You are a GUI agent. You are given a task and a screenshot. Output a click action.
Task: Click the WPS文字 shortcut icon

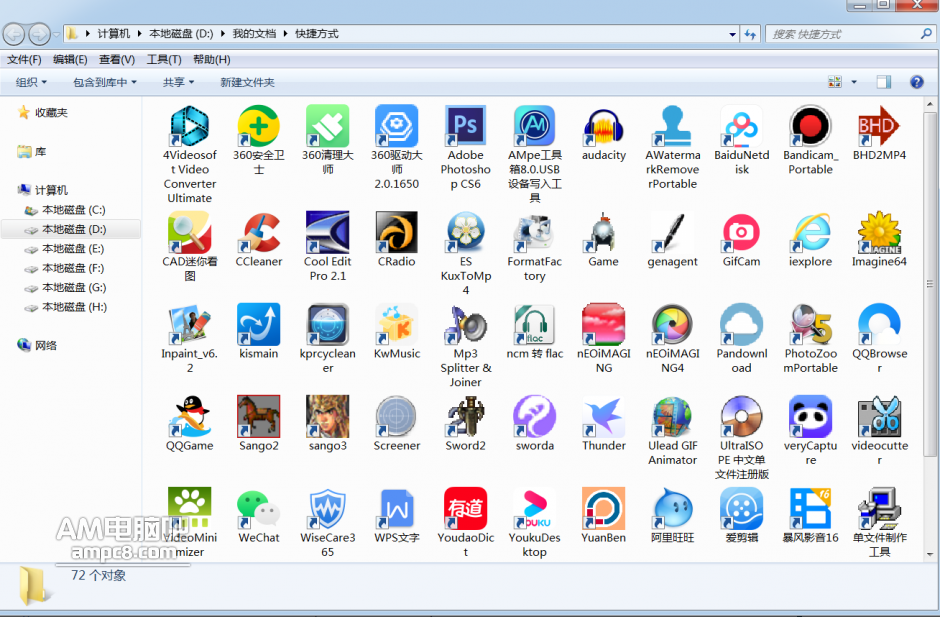point(396,508)
